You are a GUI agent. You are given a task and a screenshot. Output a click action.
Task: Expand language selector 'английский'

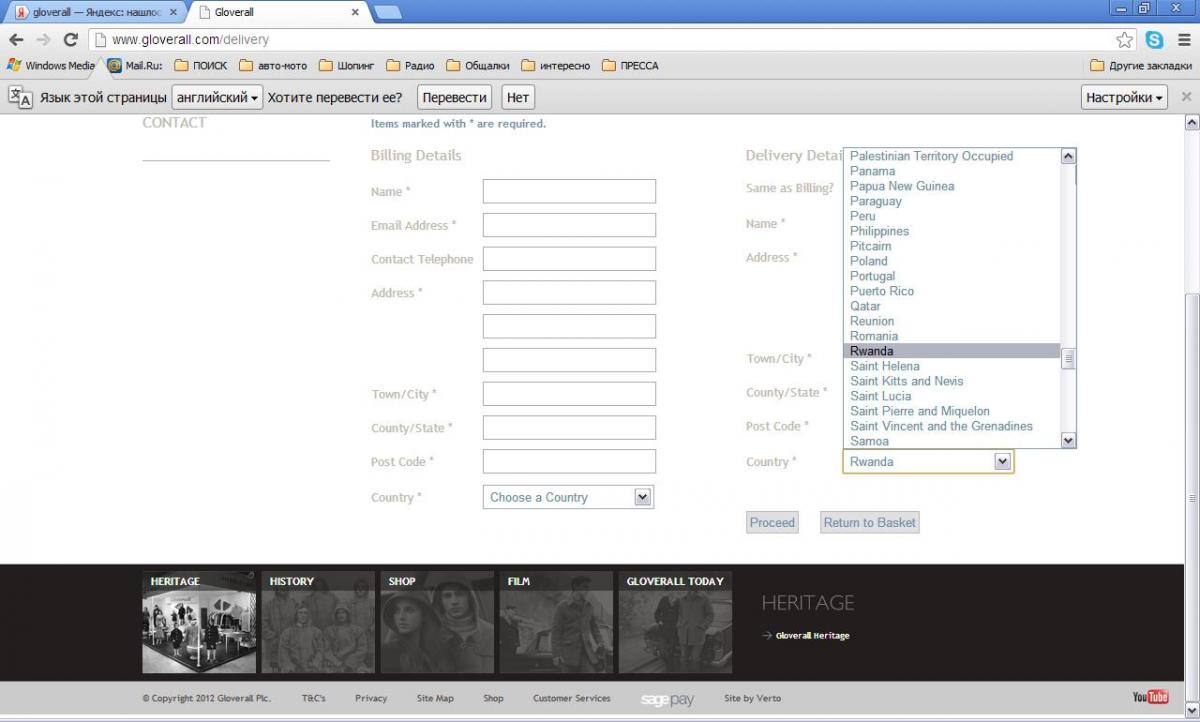click(217, 97)
